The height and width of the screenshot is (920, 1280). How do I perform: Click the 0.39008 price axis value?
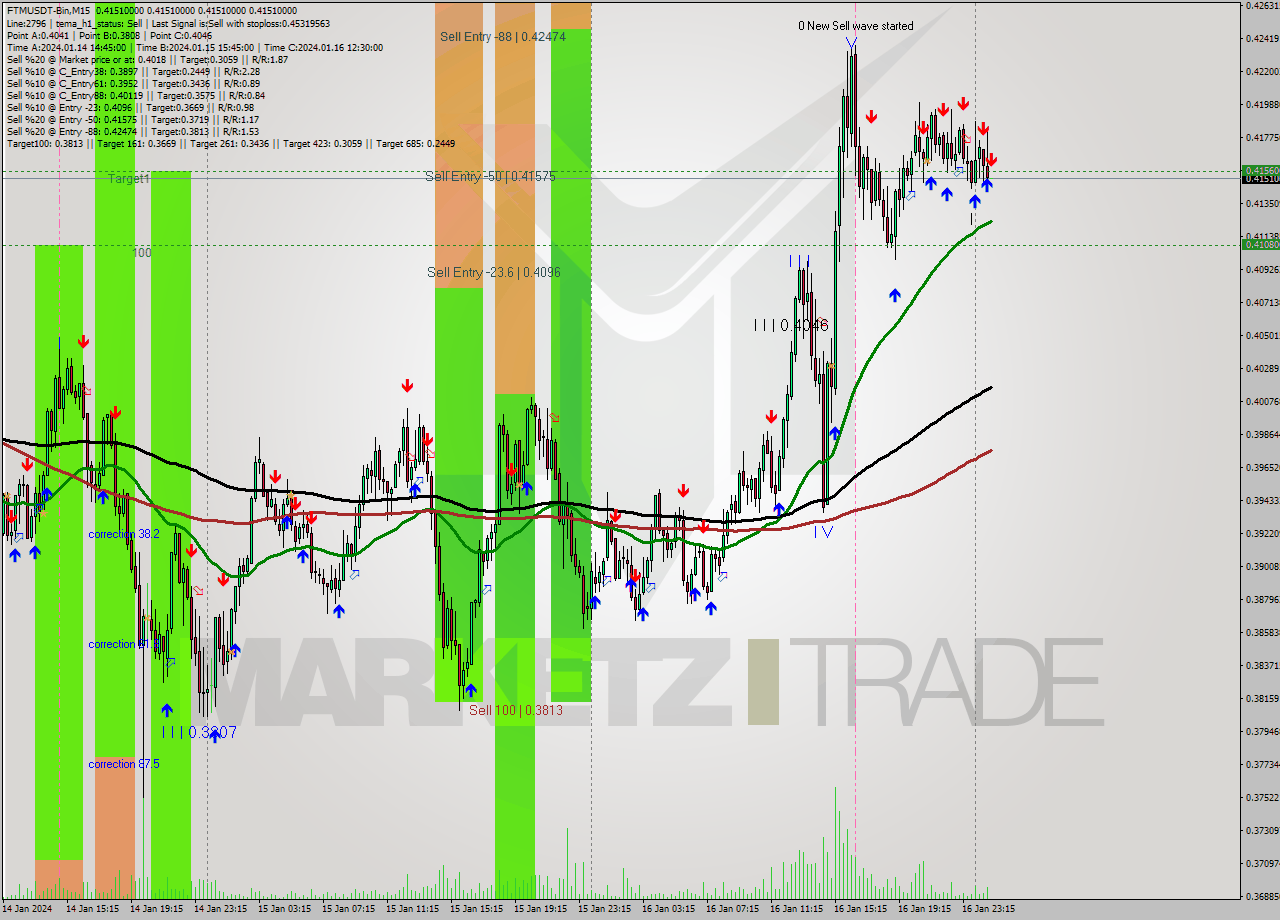coord(1262,567)
